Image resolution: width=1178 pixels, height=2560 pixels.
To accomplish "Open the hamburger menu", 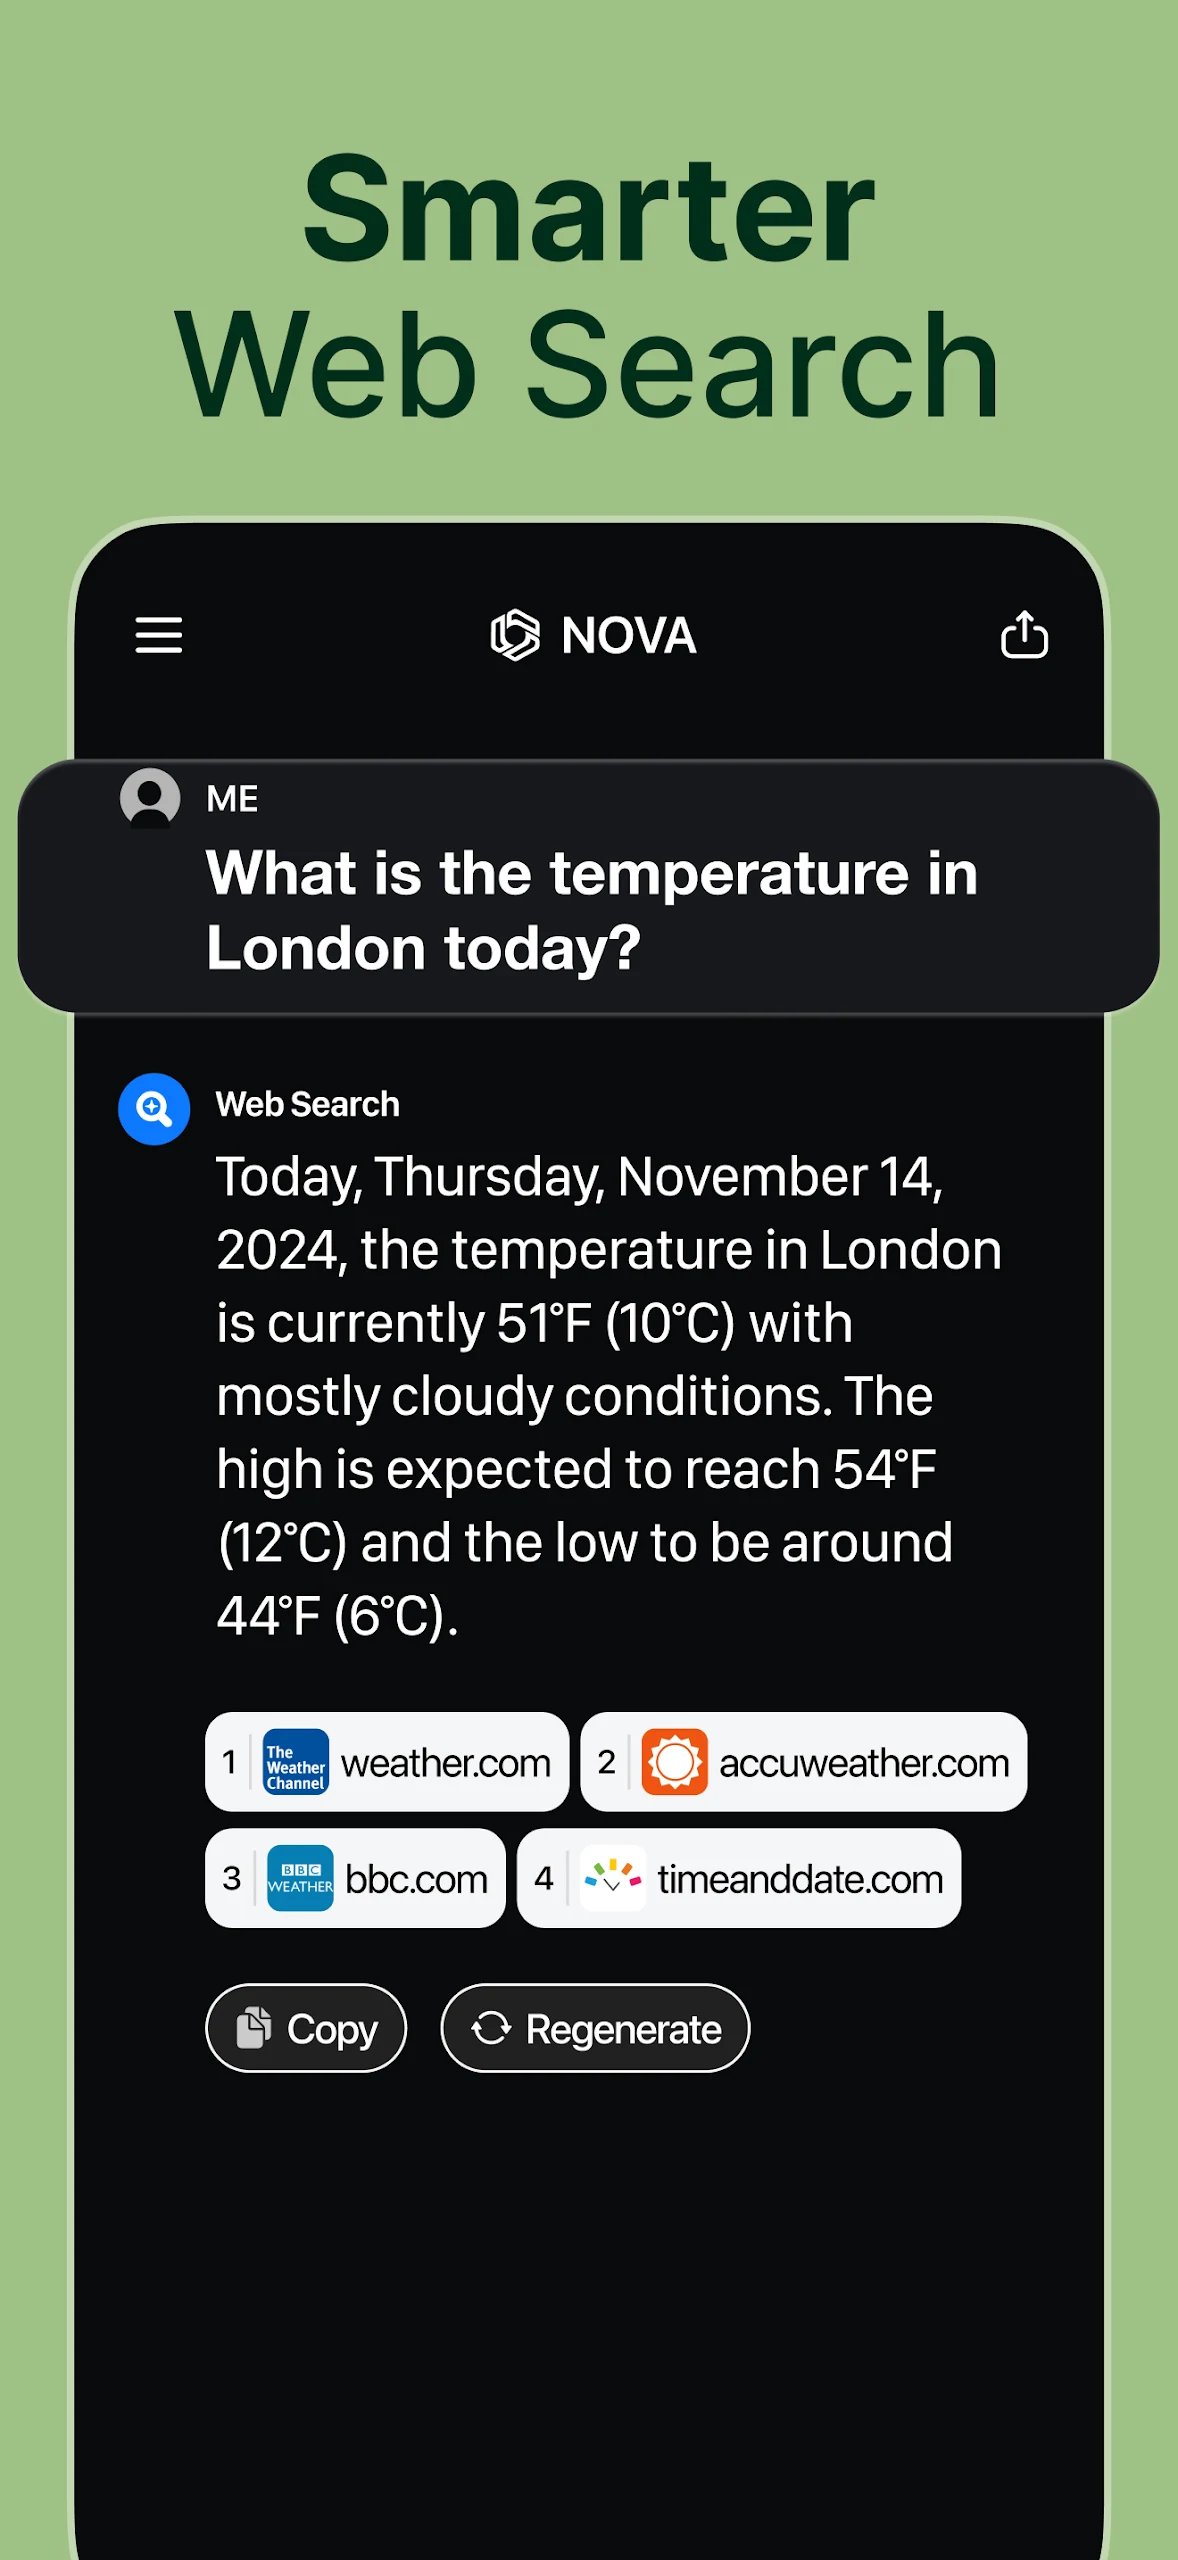I will 159,635.
